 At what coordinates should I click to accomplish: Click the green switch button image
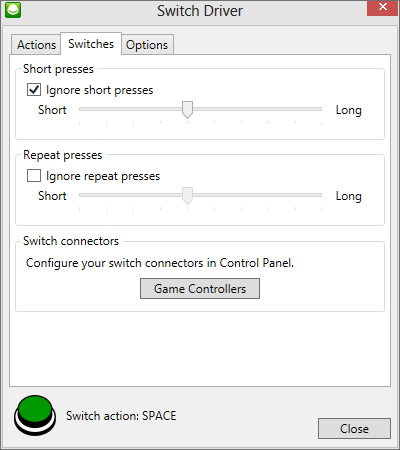35,415
